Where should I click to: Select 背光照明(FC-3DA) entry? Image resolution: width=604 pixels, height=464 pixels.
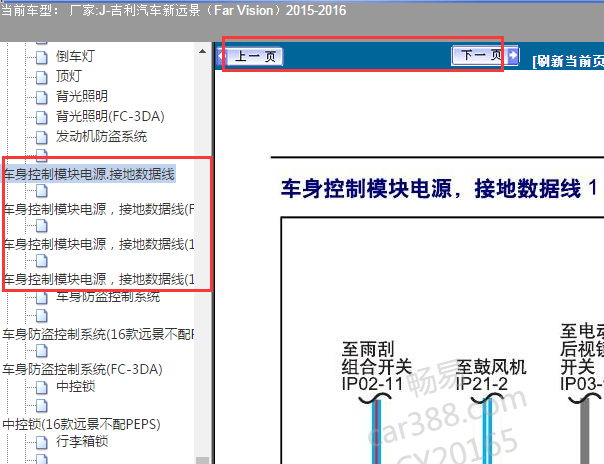click(110, 116)
